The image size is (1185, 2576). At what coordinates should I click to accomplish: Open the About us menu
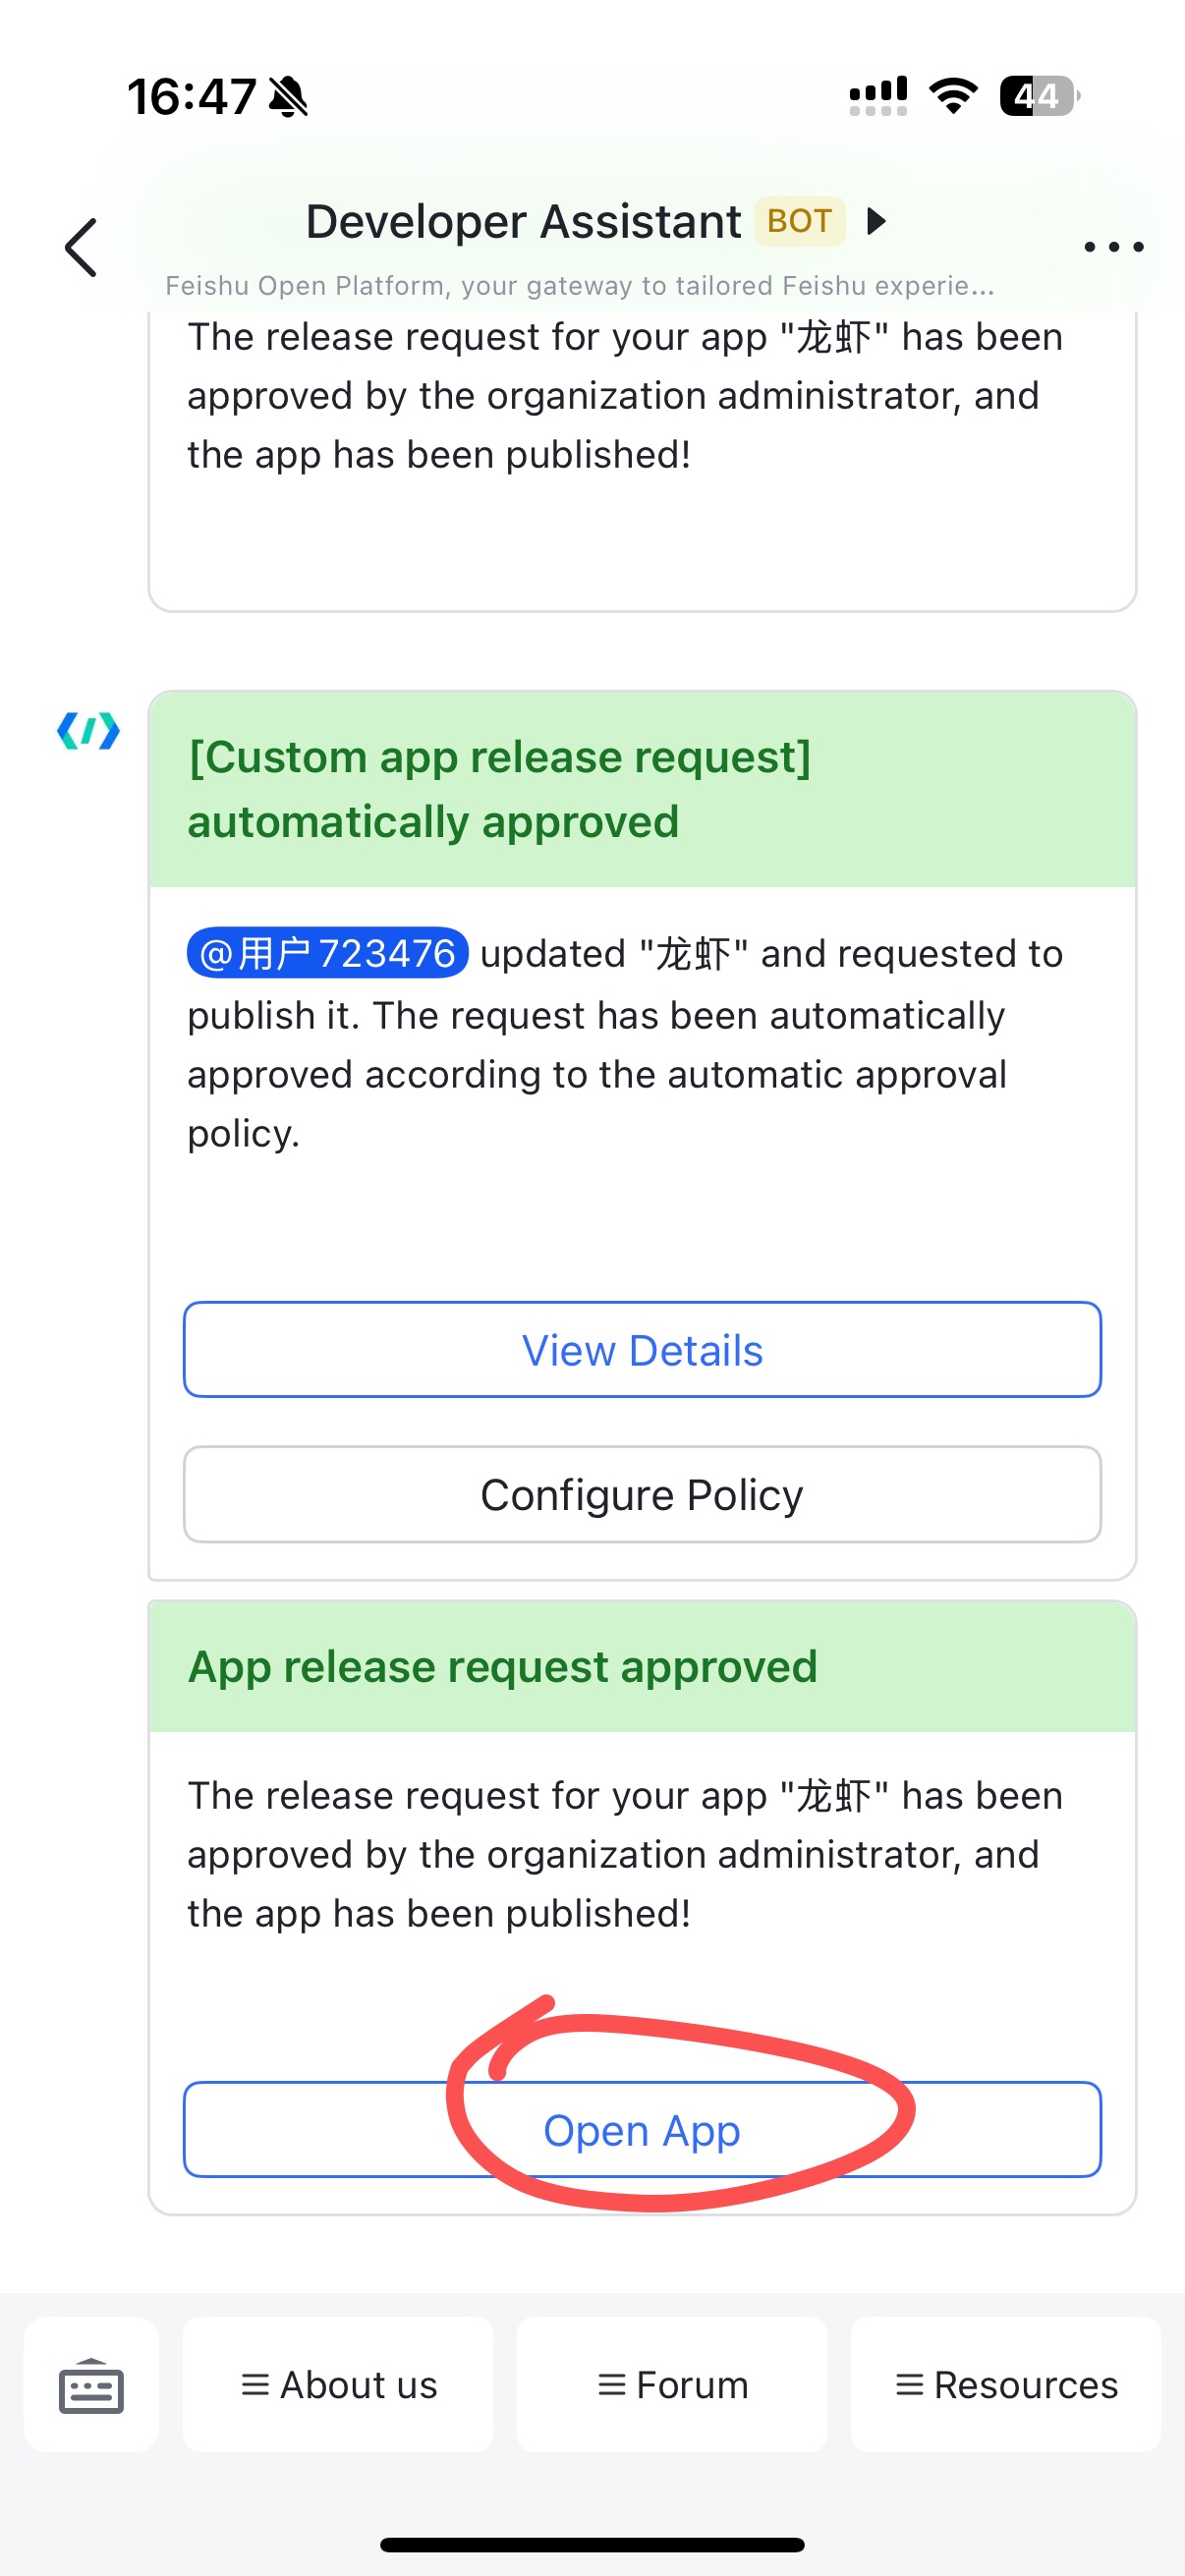[338, 2385]
